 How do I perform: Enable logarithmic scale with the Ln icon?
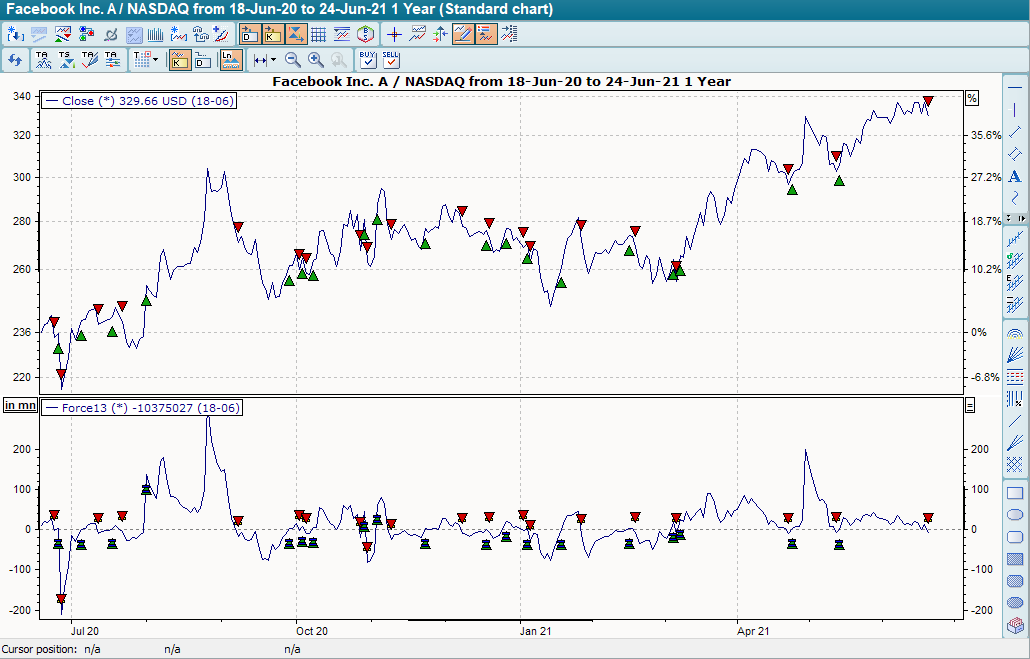coord(230,60)
